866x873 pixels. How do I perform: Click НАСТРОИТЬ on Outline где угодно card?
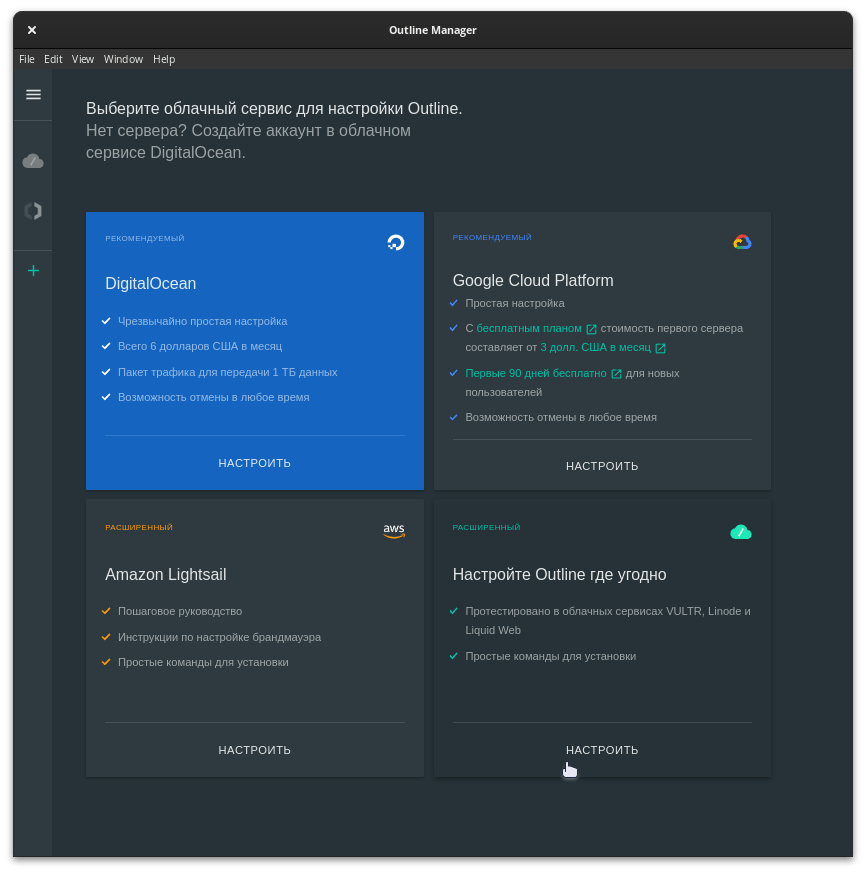[x=602, y=750]
